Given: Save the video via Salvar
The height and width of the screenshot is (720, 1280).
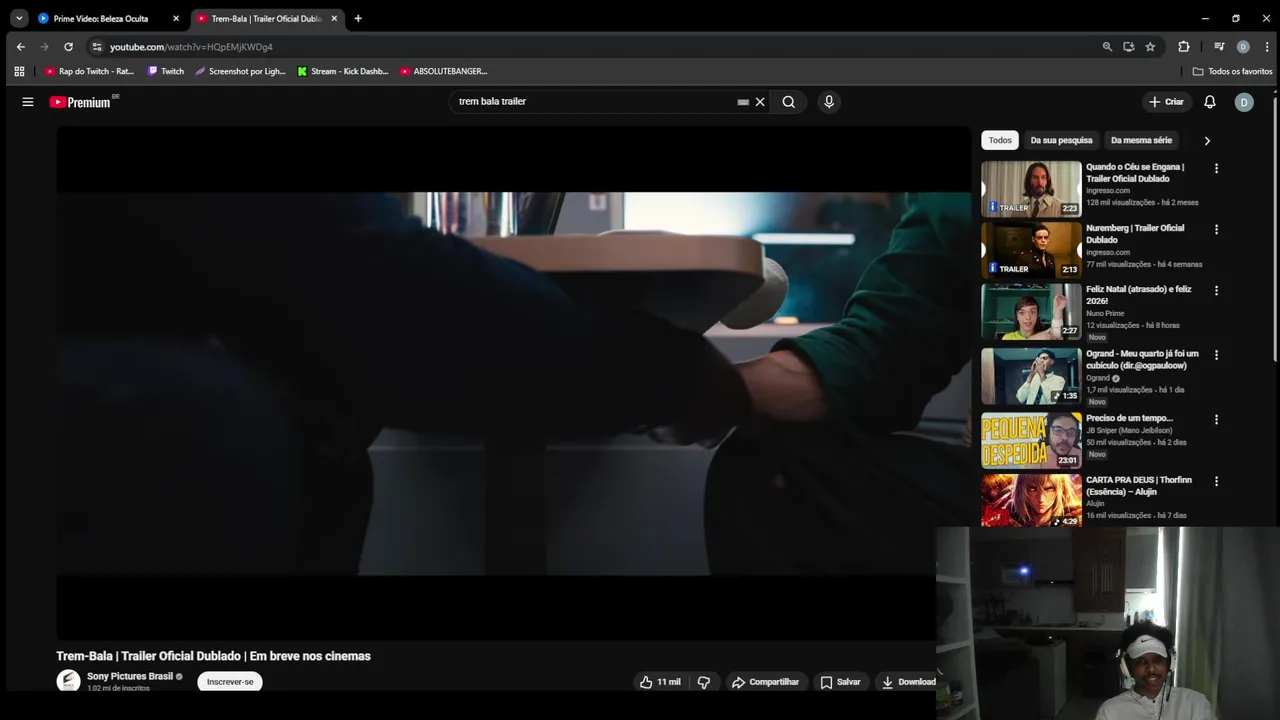Looking at the screenshot, I should point(840,682).
